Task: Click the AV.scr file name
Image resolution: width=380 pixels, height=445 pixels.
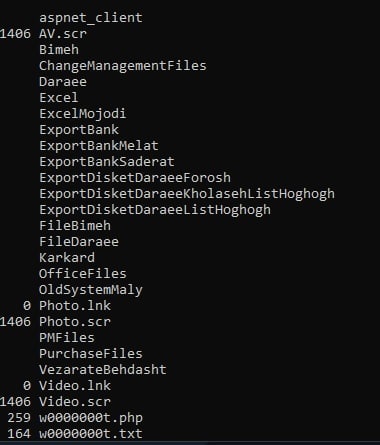Action: click(63, 33)
